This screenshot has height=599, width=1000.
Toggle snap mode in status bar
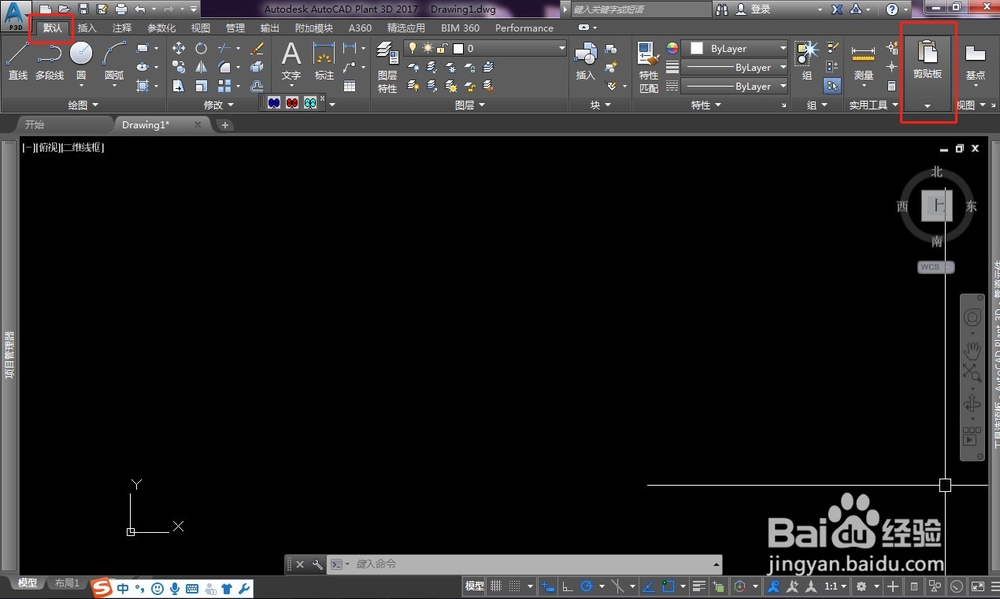tap(515, 586)
